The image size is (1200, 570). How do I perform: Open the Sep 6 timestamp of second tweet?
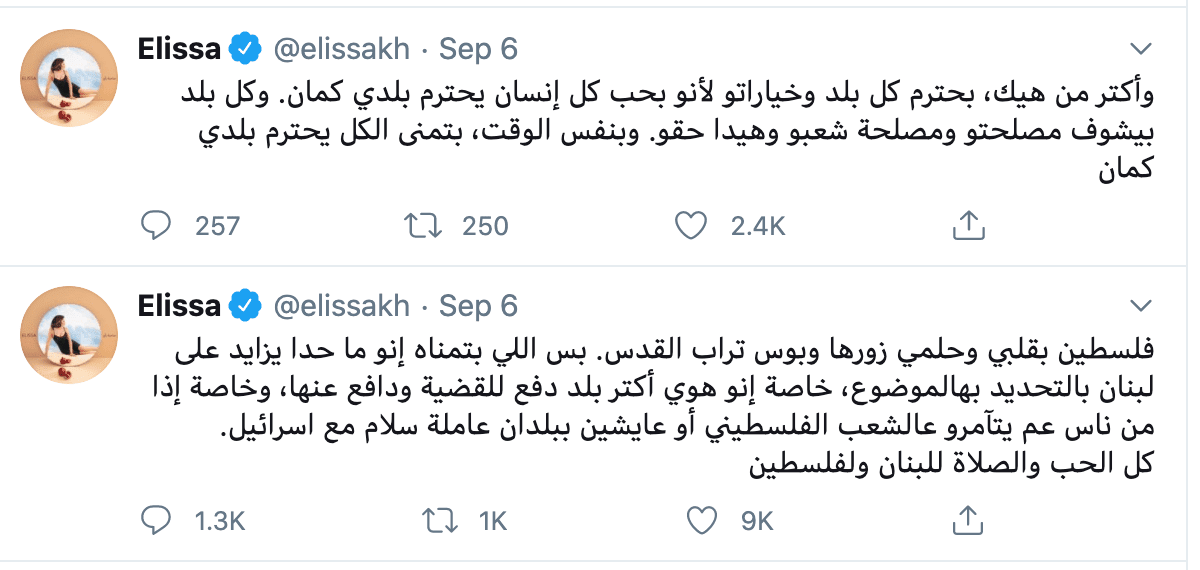479,305
